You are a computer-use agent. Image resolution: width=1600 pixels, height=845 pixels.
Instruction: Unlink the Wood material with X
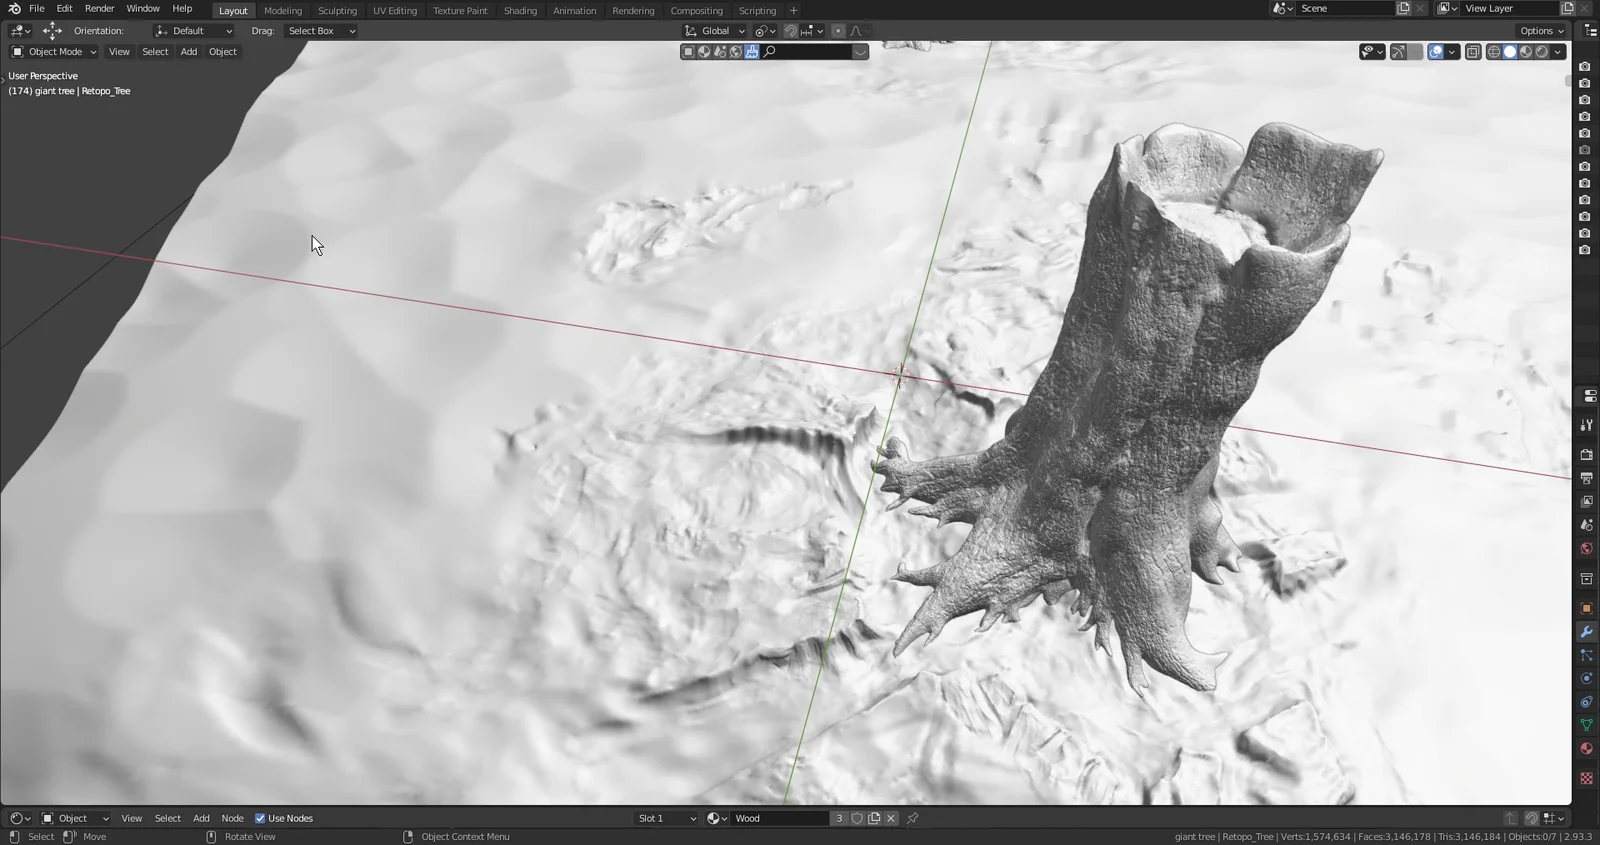click(x=891, y=818)
